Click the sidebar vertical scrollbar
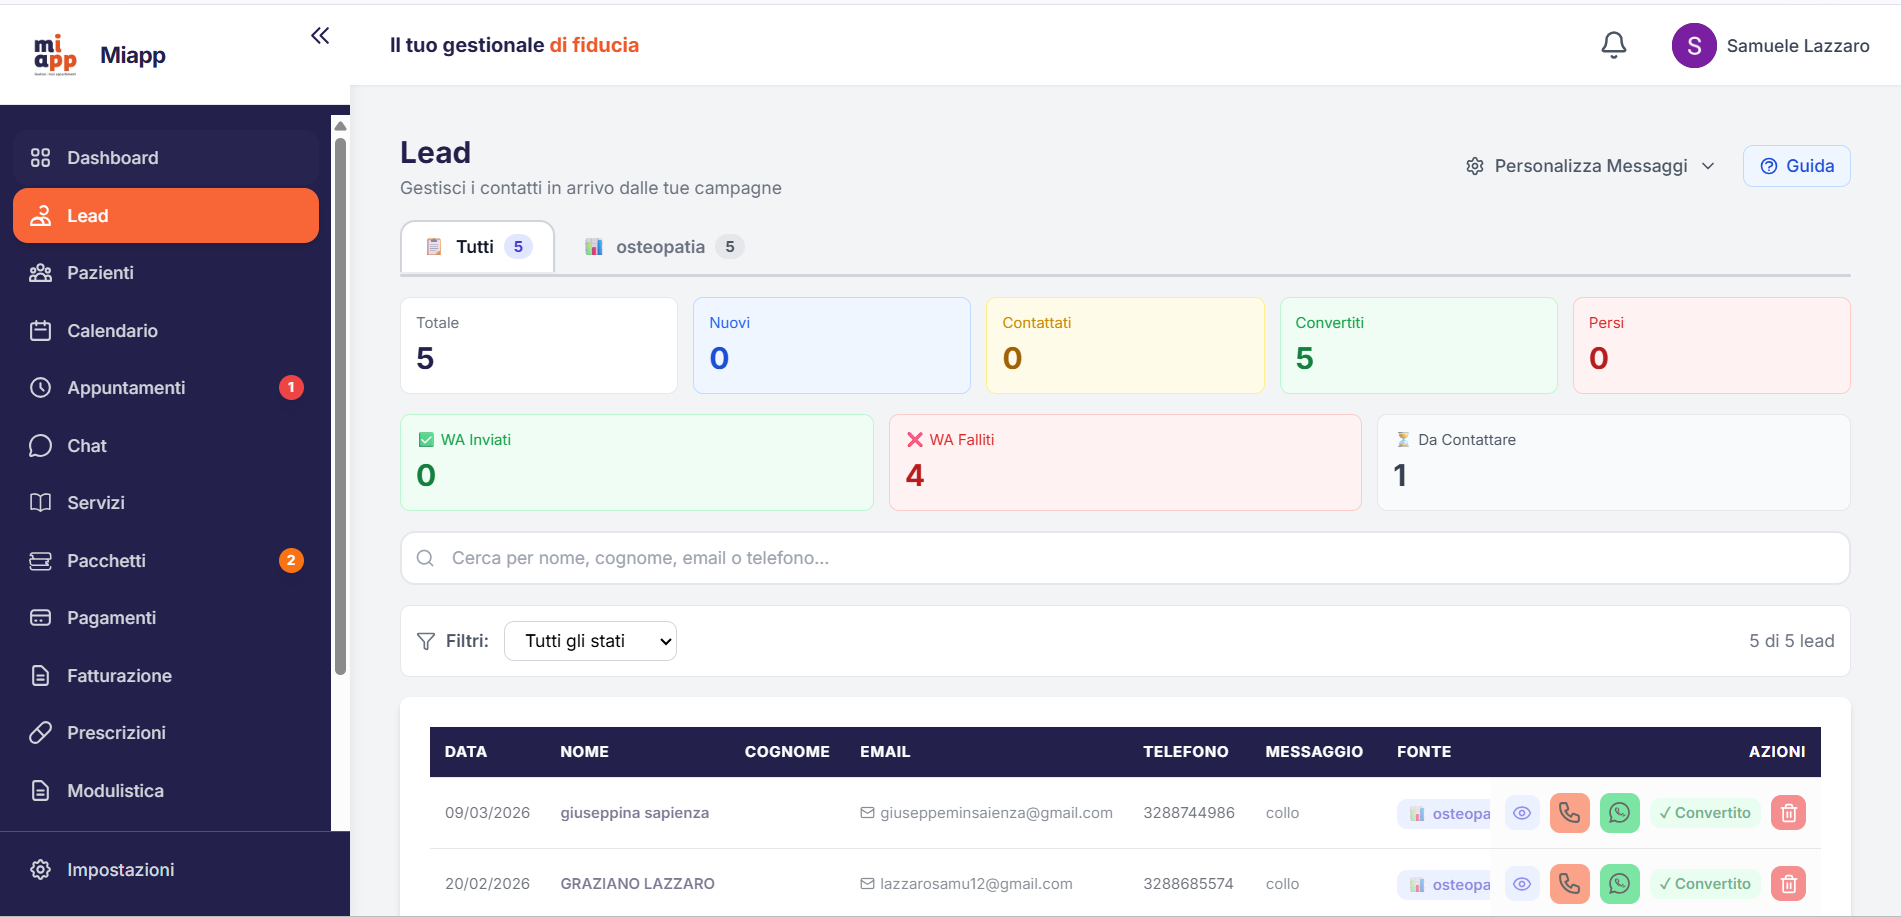The width and height of the screenshot is (1901, 917). [x=340, y=400]
